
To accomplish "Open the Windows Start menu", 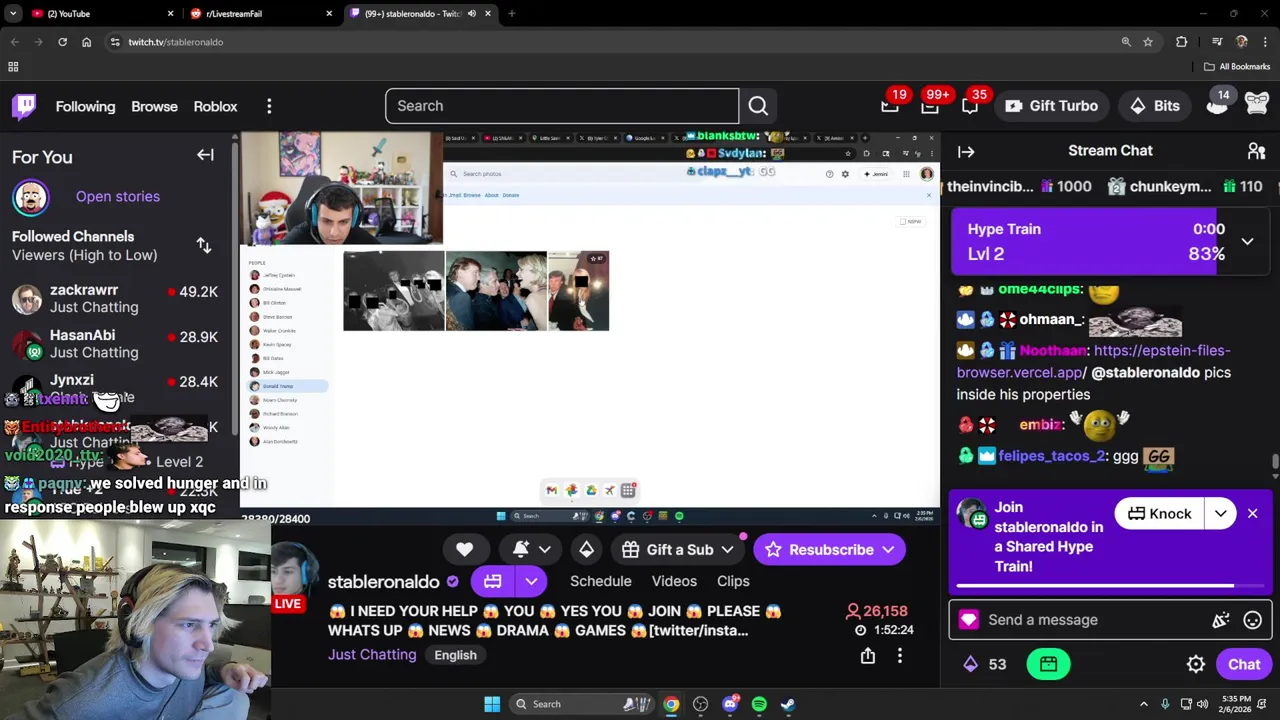I will 492,704.
